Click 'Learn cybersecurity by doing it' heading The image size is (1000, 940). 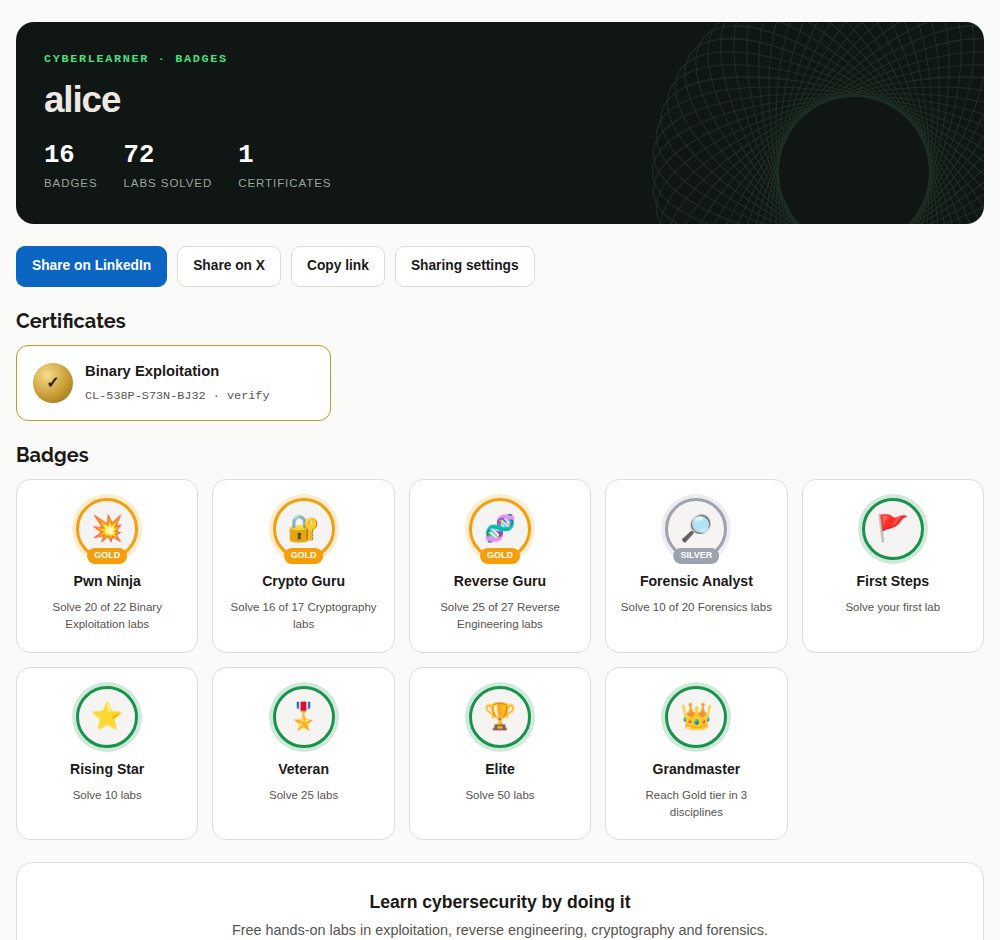pyautogui.click(x=500, y=902)
